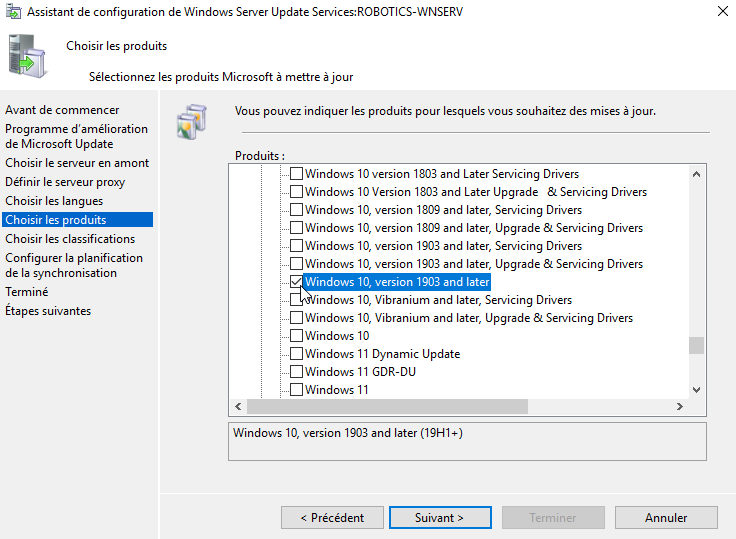Open the Étapes suivantes step
This screenshot has height=539, width=736.
coord(48,311)
